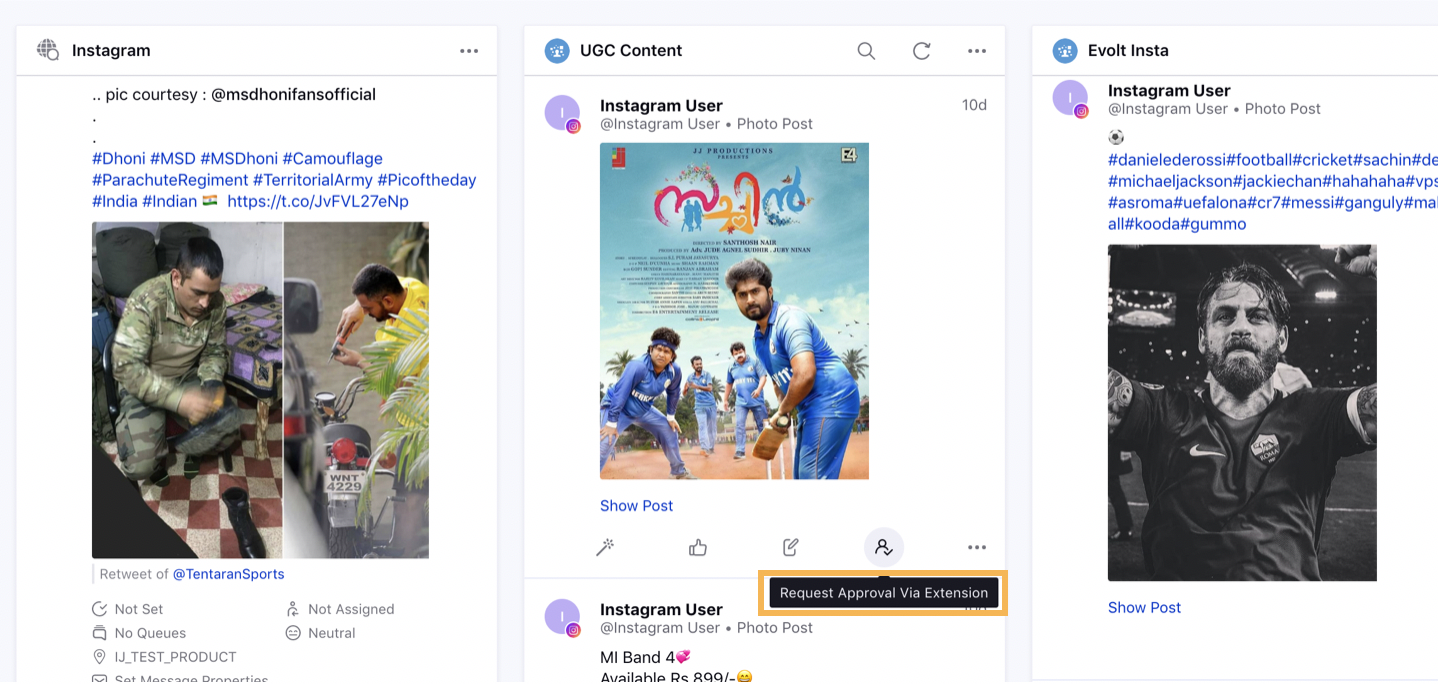This screenshot has height=684, width=1438.
Task: Click the Instagram User name in Evolt Insta
Action: point(1169,91)
